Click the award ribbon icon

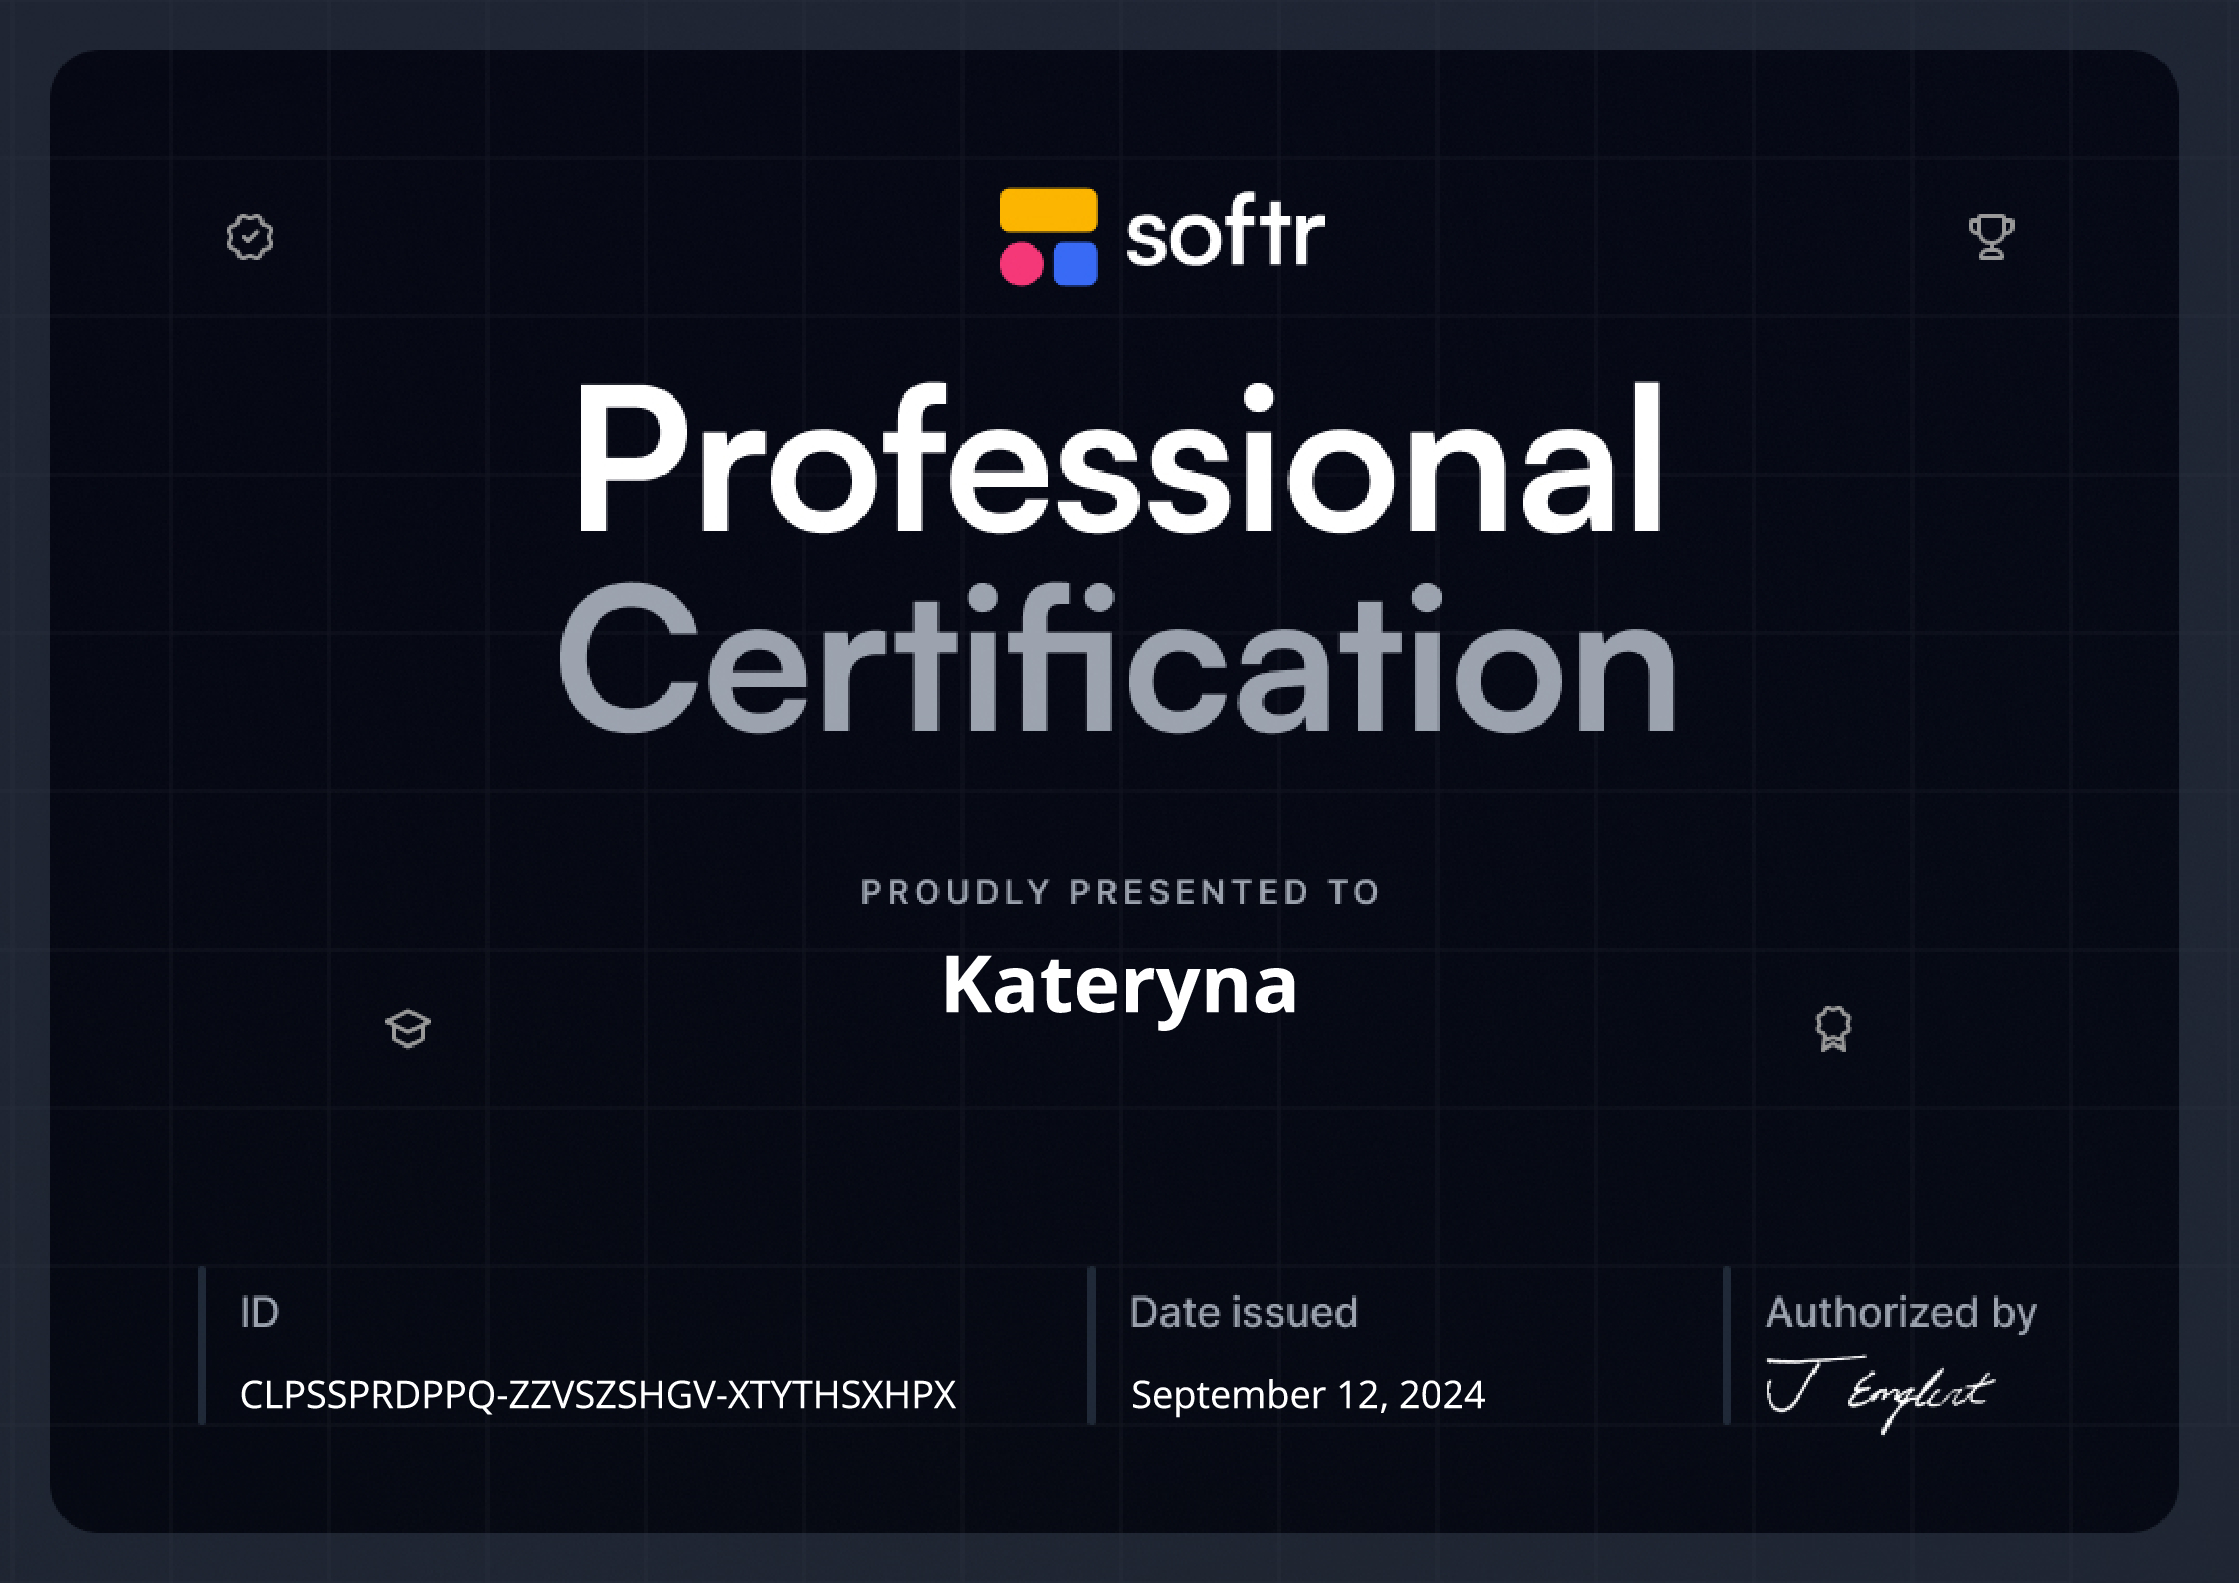(x=1833, y=1029)
